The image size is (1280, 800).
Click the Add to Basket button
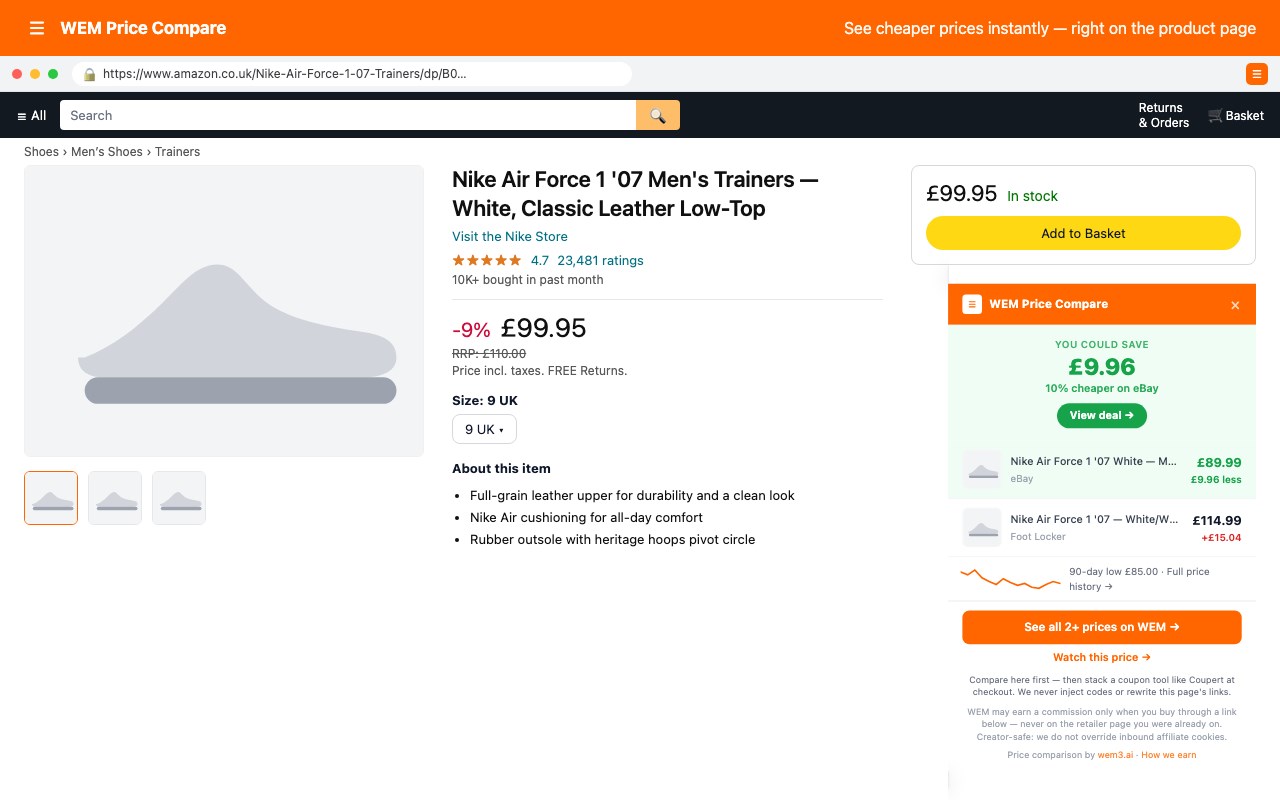pos(1083,233)
